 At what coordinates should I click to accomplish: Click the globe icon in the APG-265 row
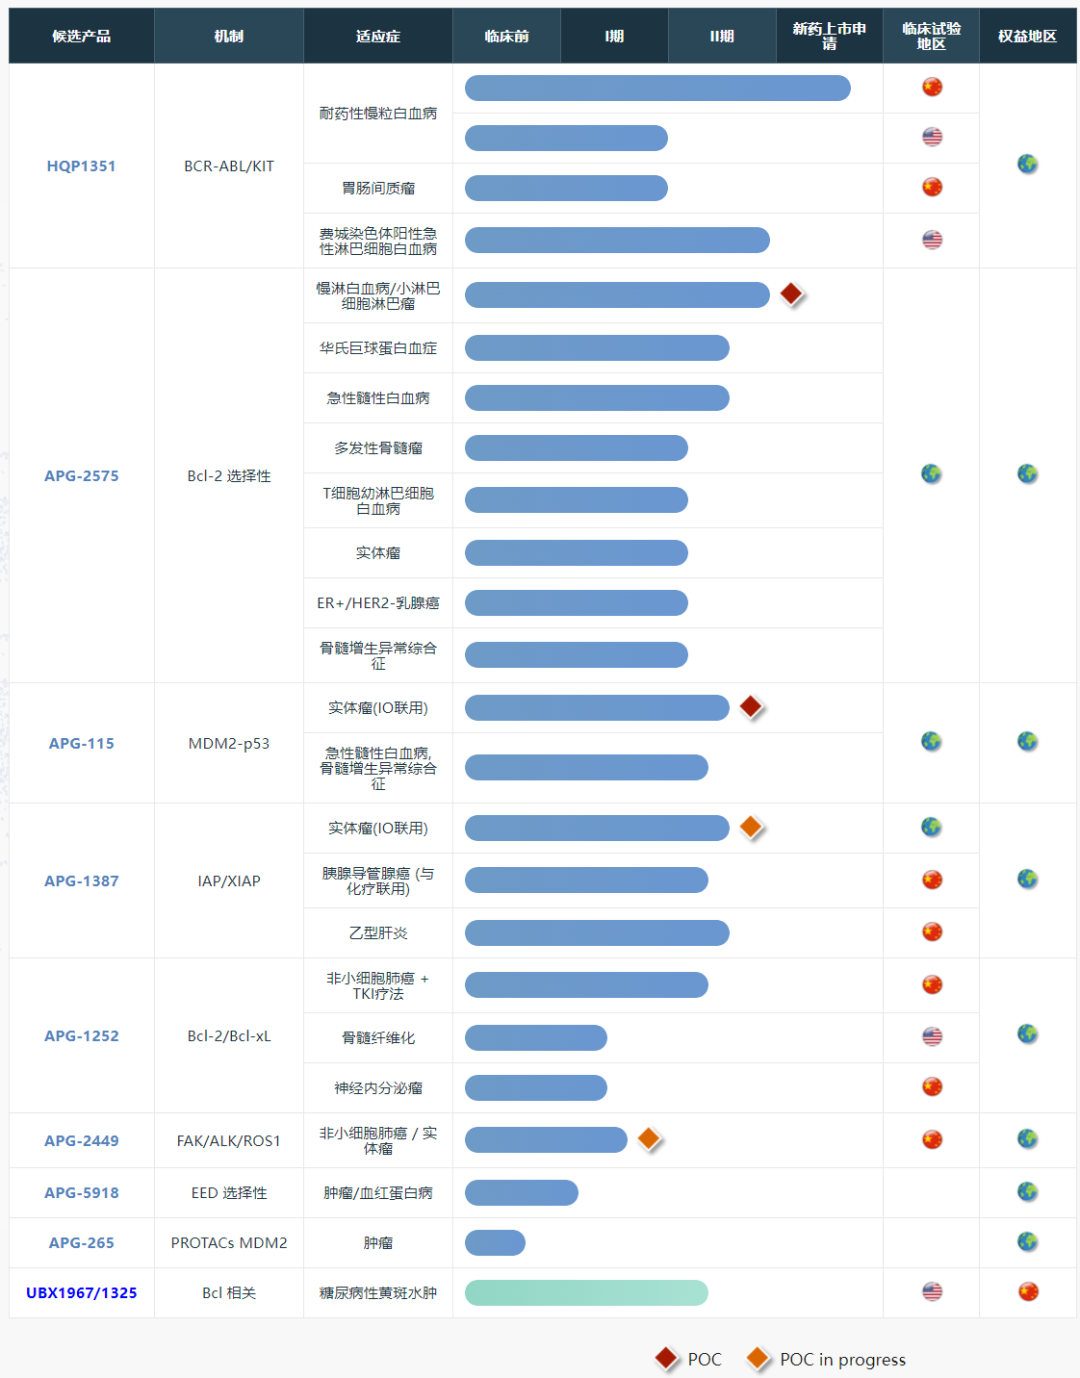click(x=1027, y=1242)
